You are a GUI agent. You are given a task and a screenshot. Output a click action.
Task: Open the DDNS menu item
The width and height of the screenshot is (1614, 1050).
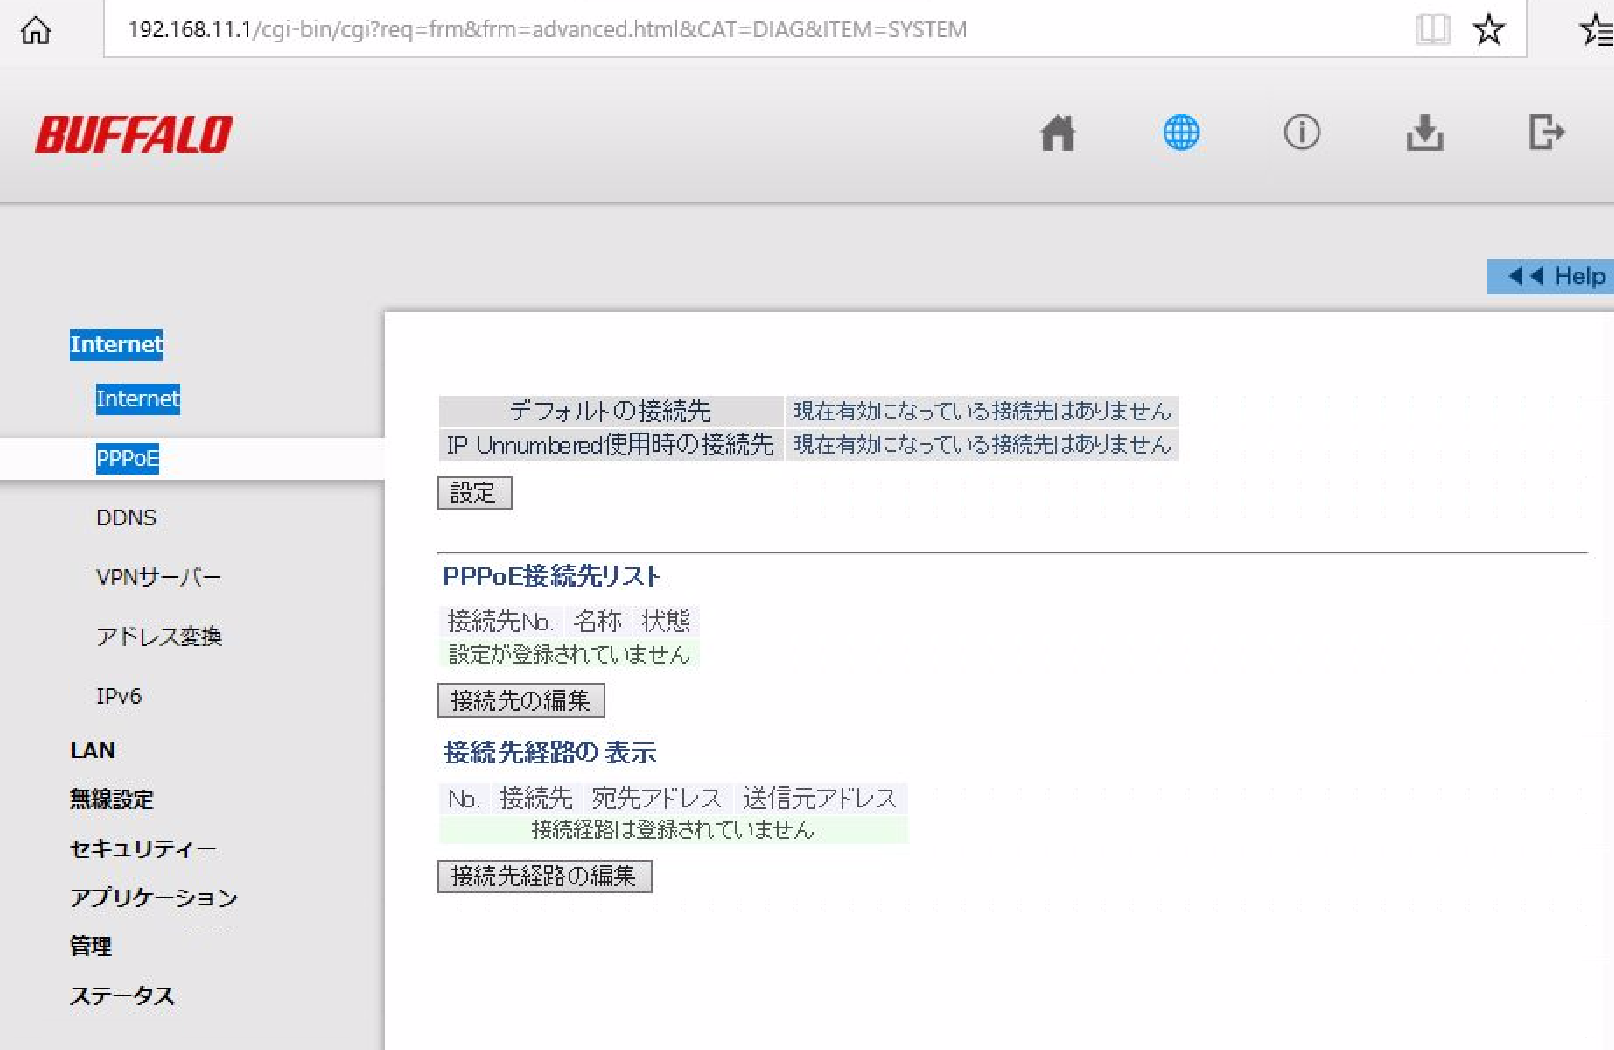(126, 518)
